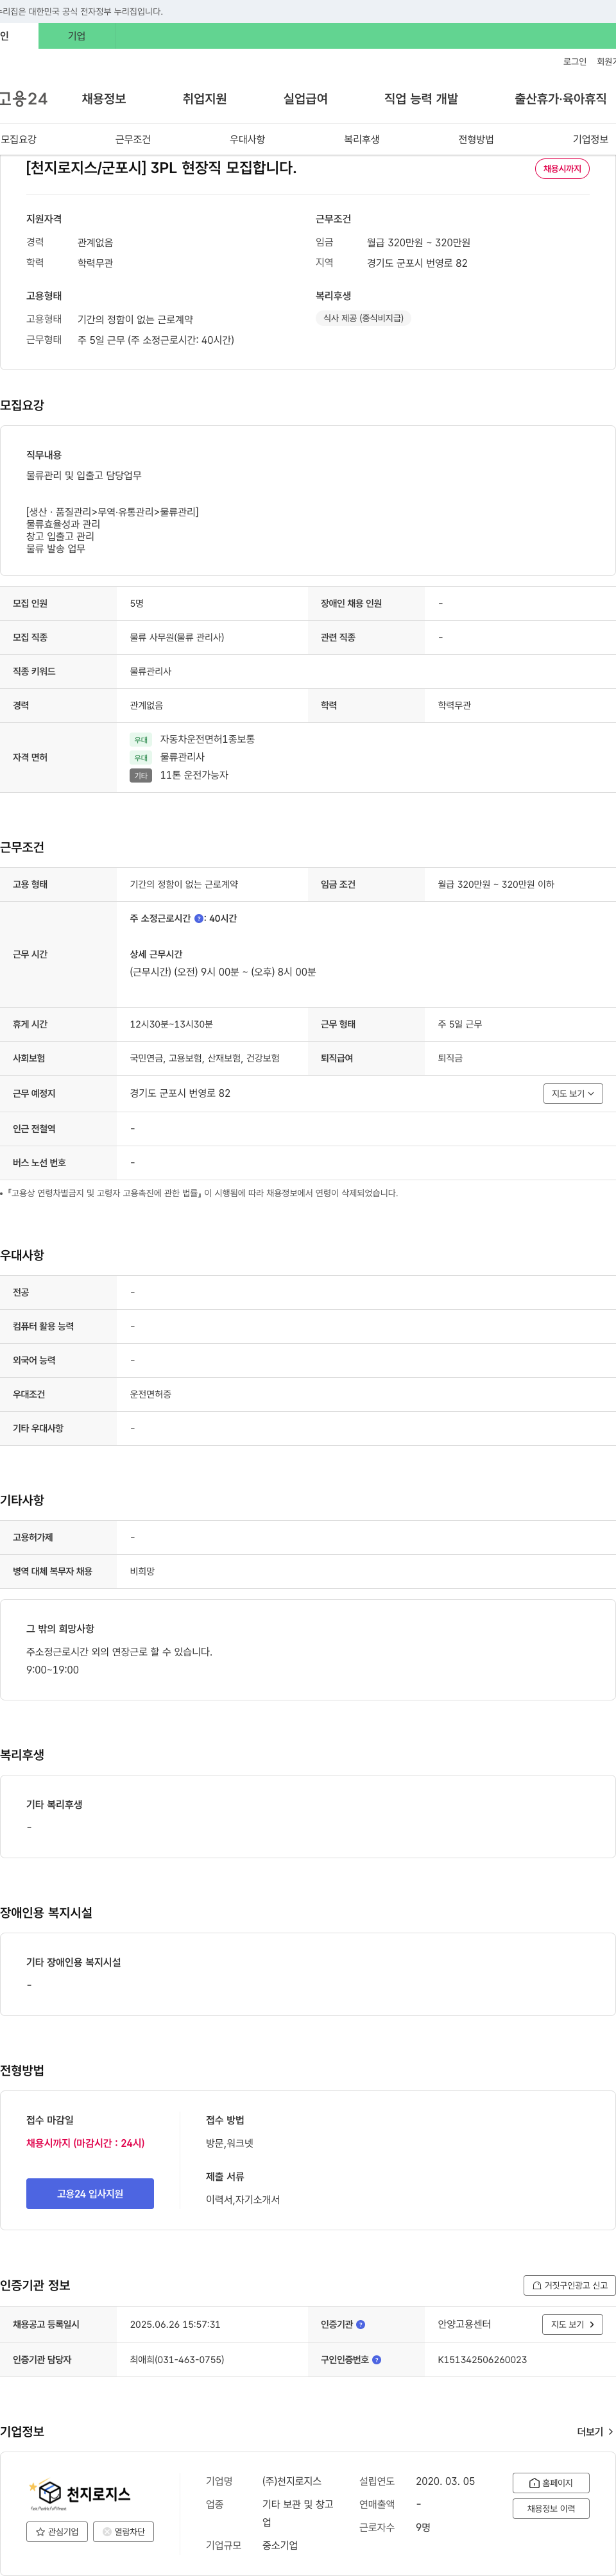
Task: Click the 로그인 link
Action: pyautogui.click(x=575, y=62)
